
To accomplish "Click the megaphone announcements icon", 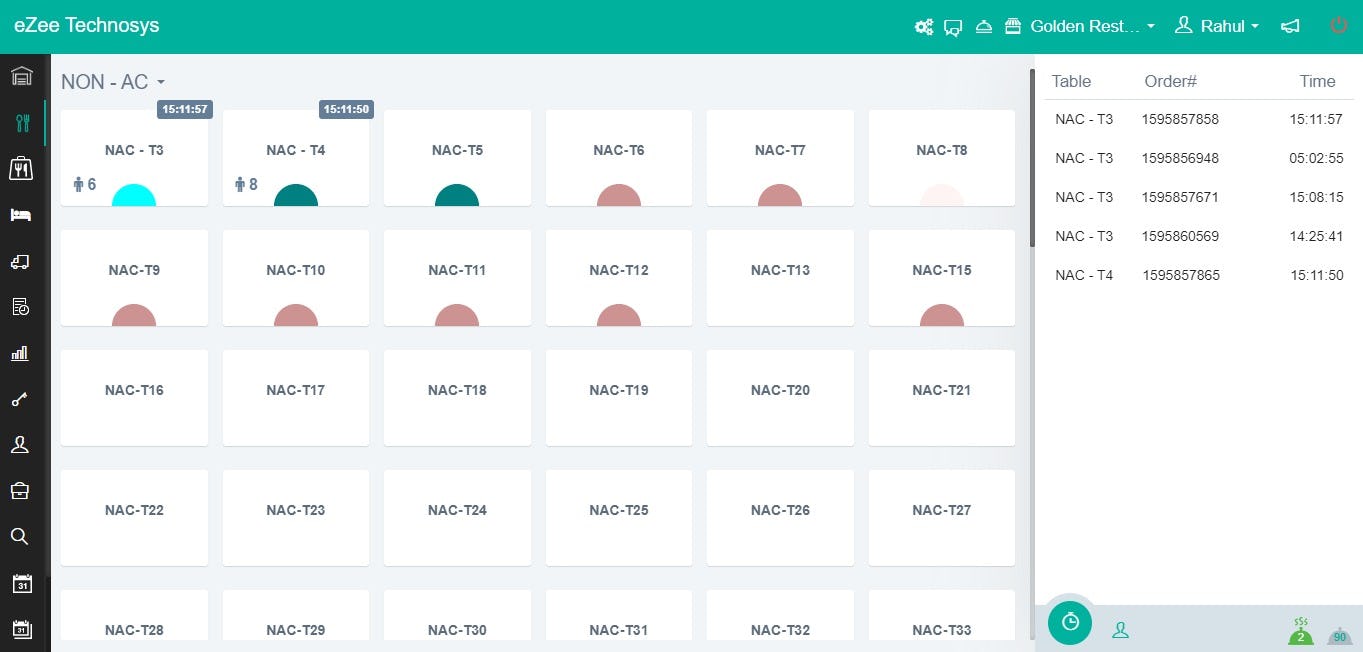I will pos(1290,27).
